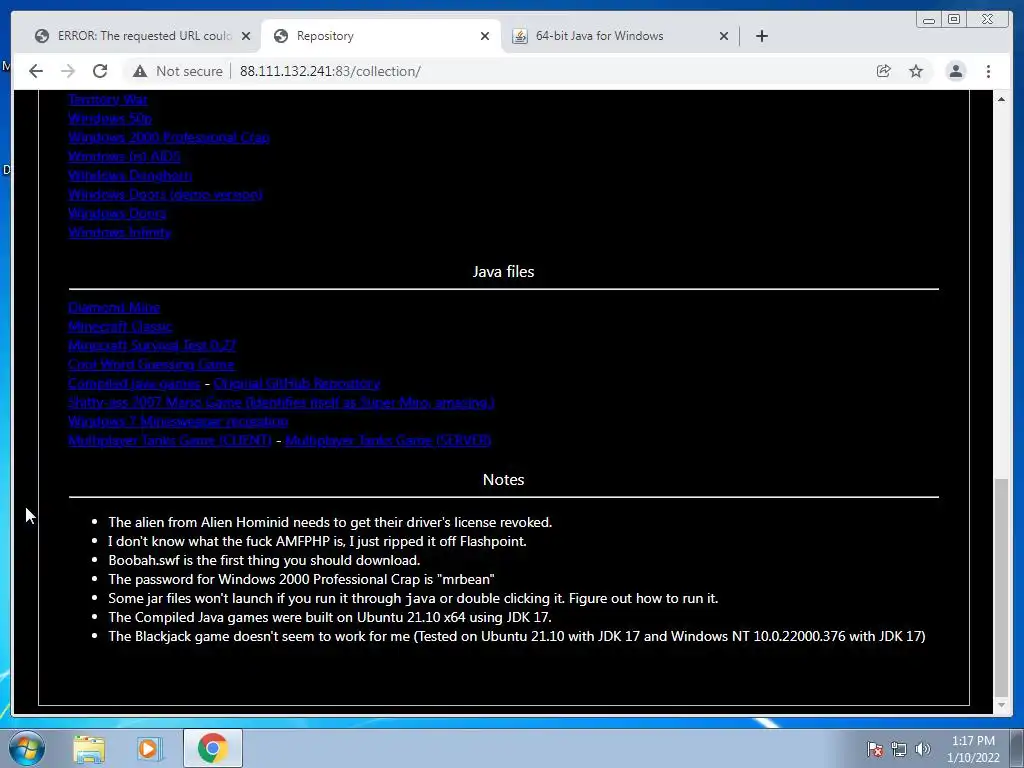Open Windows Explorer from the taskbar

pyautogui.click(x=89, y=748)
